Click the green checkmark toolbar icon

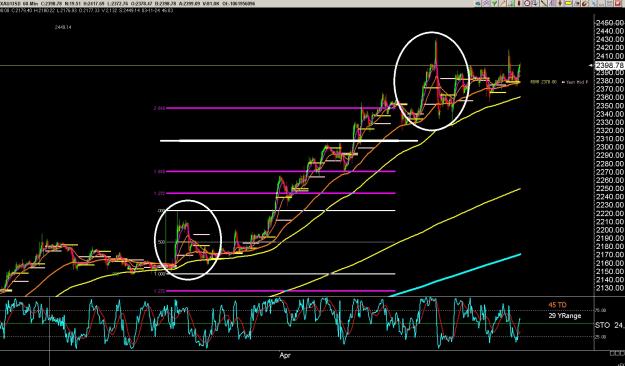pyautogui.click(x=495, y=3)
